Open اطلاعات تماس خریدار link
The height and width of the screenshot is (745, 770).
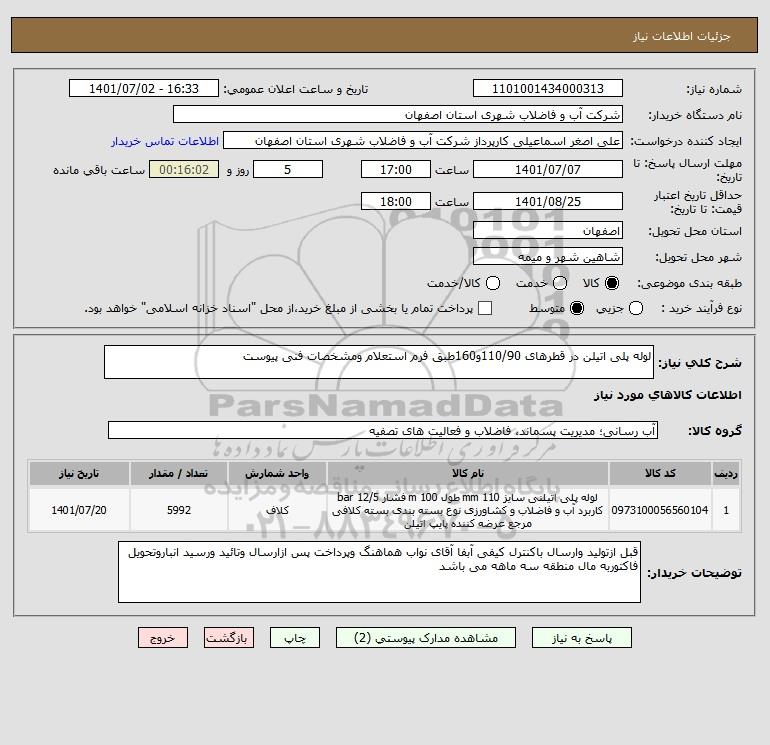pos(165,141)
